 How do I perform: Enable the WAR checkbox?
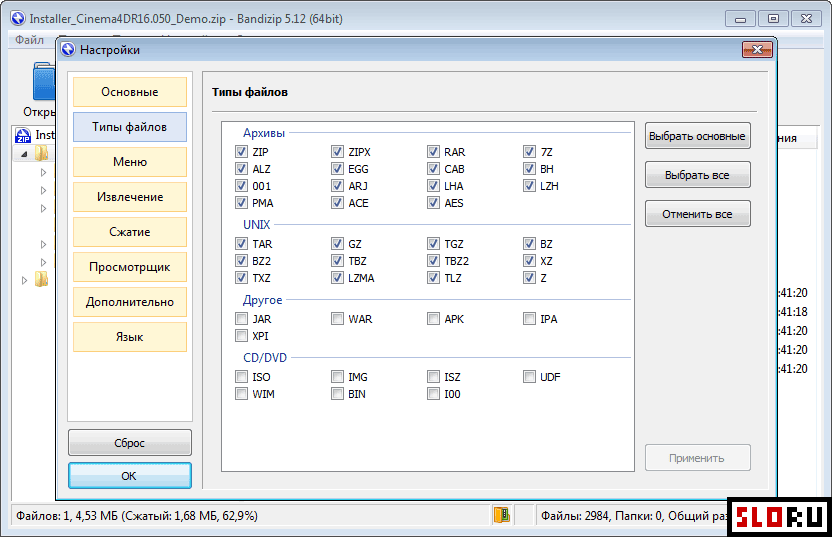point(337,318)
